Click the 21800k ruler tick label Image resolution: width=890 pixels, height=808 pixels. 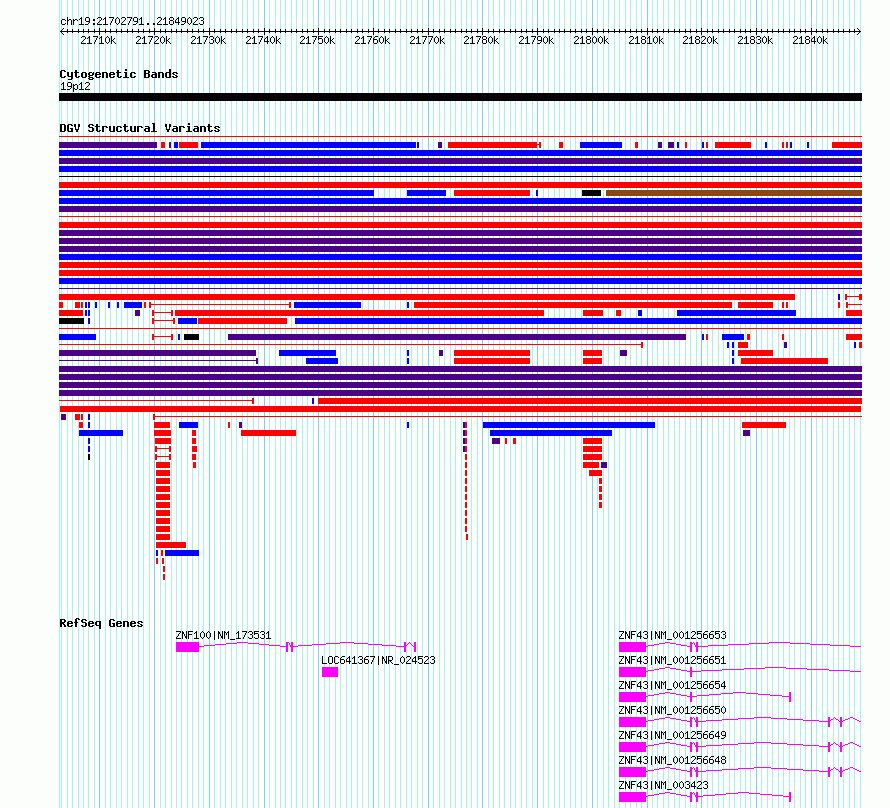tap(591, 40)
